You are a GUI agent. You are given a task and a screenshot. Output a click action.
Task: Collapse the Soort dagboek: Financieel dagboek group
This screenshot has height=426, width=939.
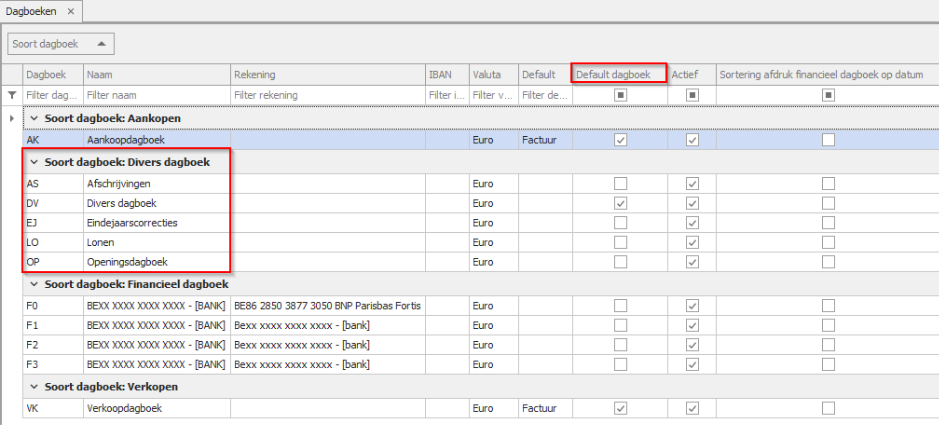pyautogui.click(x=34, y=284)
